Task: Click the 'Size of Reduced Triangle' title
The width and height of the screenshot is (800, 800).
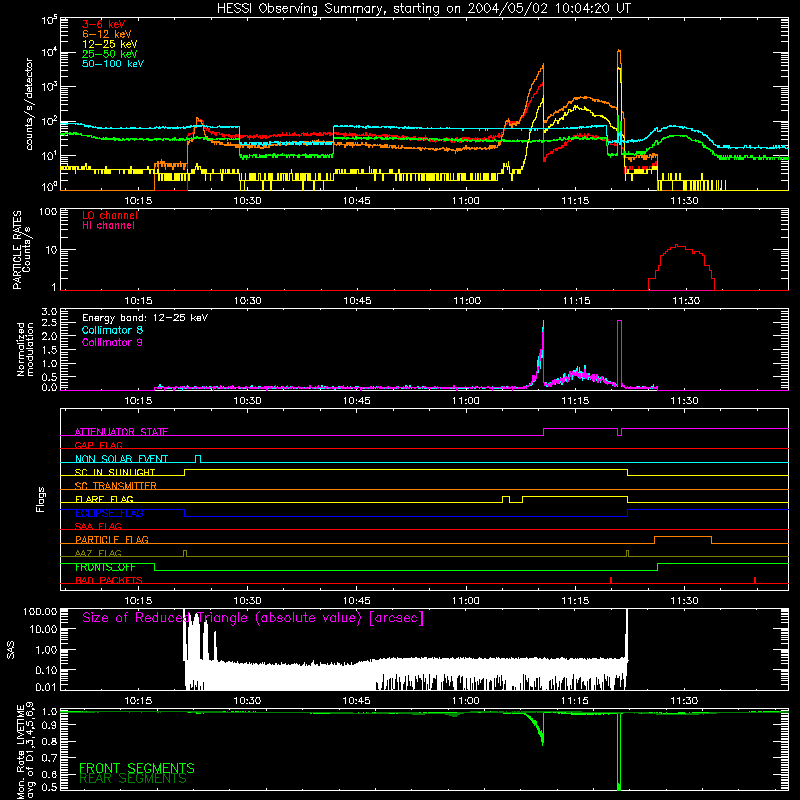Action: pyautogui.click(x=253, y=618)
